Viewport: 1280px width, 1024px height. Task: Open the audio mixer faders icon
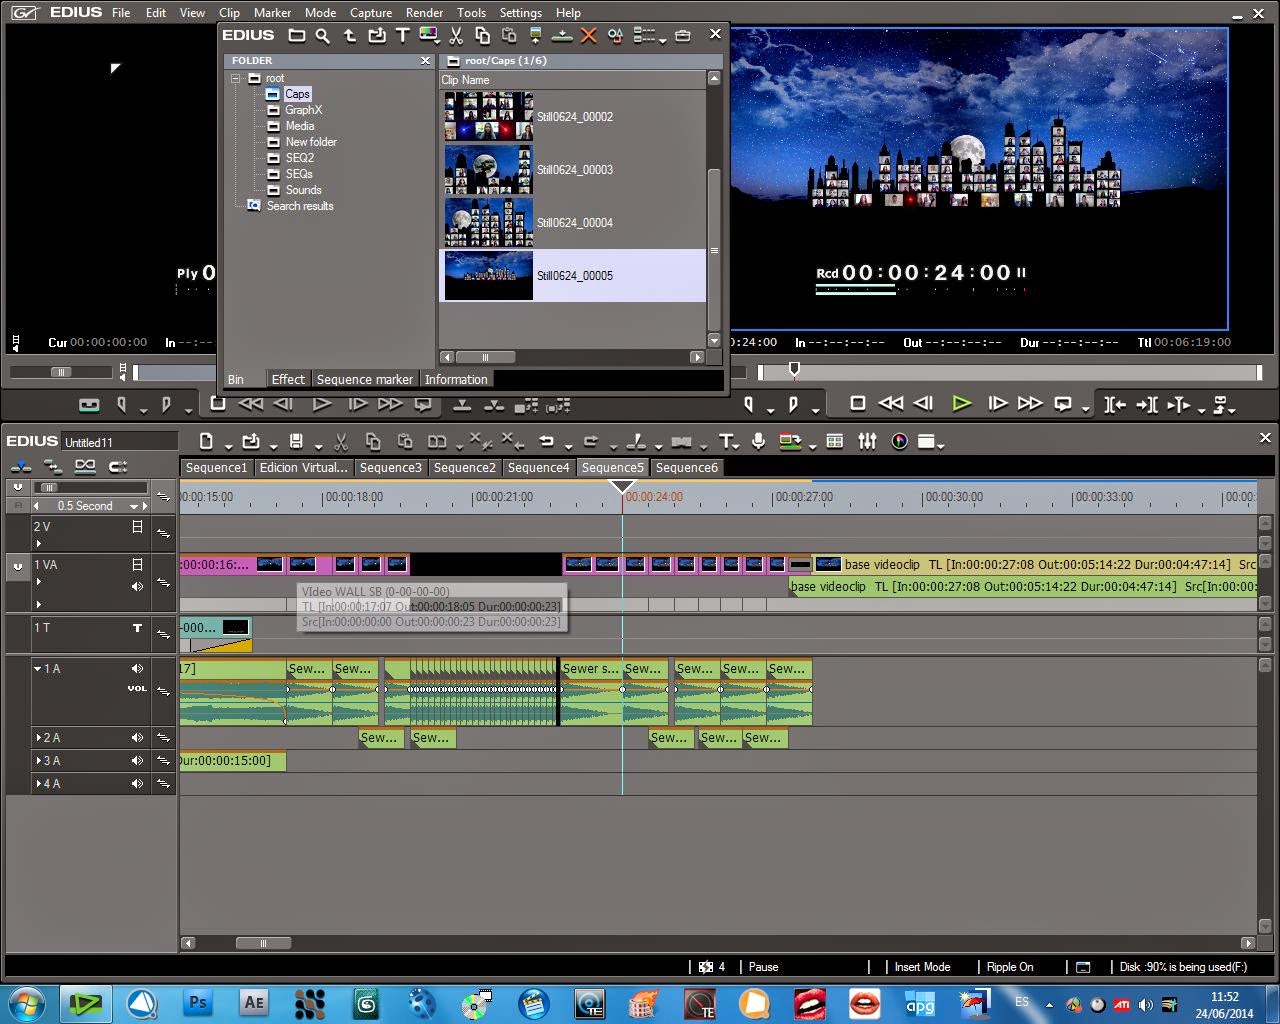[x=867, y=441]
